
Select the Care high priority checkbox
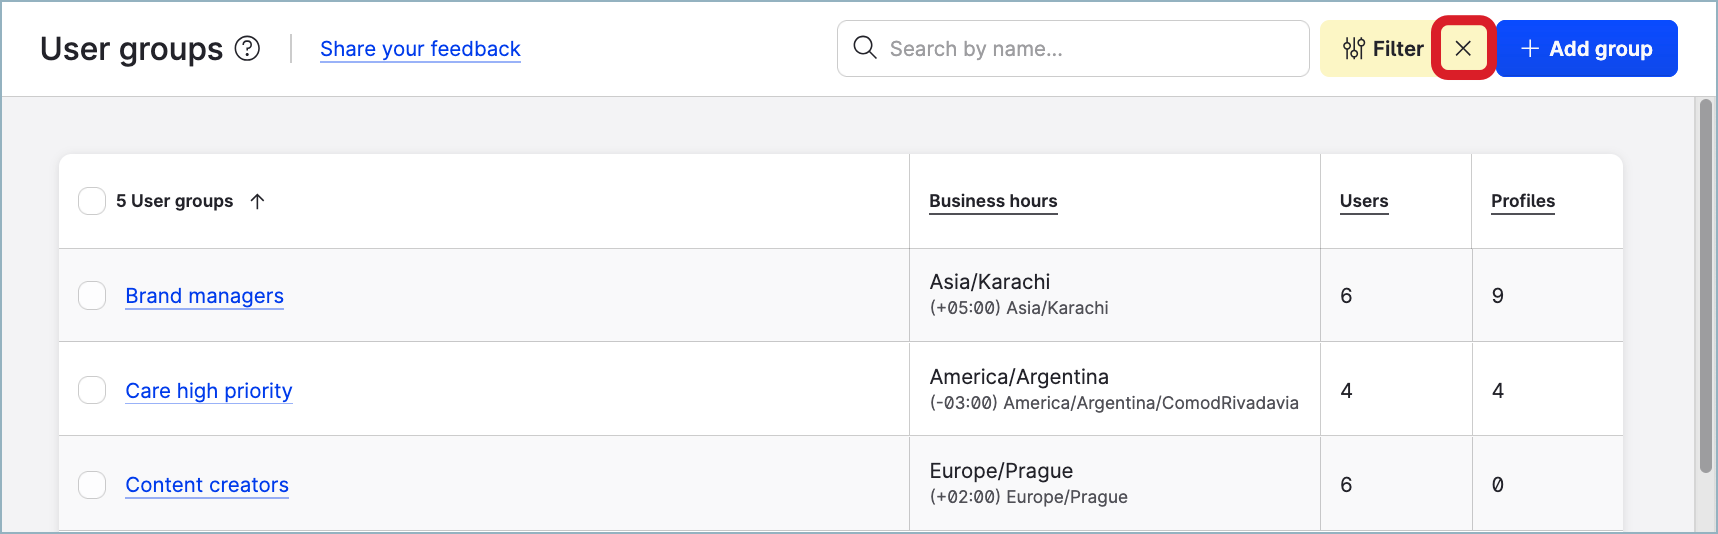click(92, 390)
